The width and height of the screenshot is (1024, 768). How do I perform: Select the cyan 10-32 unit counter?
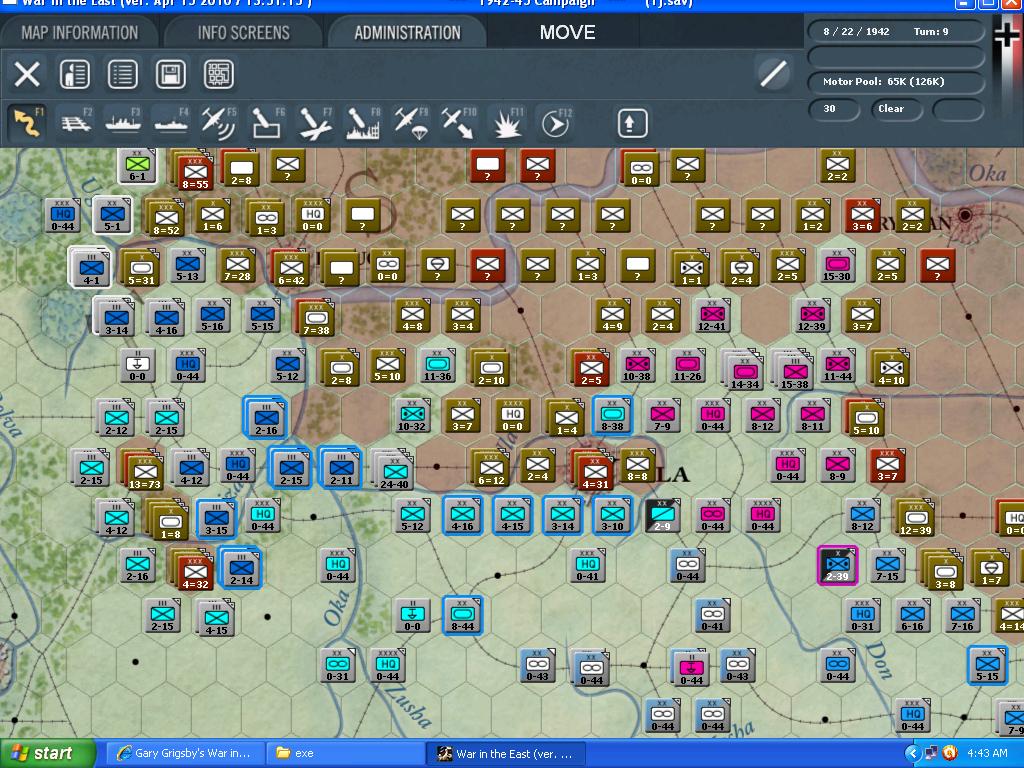[412, 415]
